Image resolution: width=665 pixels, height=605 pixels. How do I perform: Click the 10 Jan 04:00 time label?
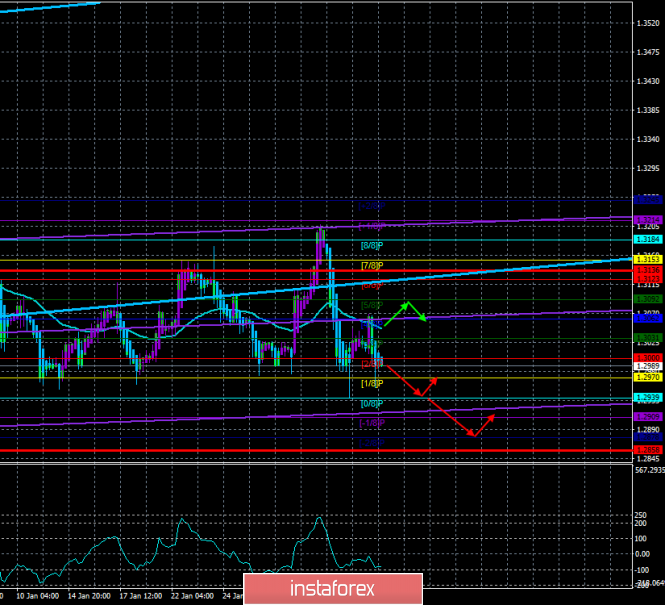coord(37,596)
